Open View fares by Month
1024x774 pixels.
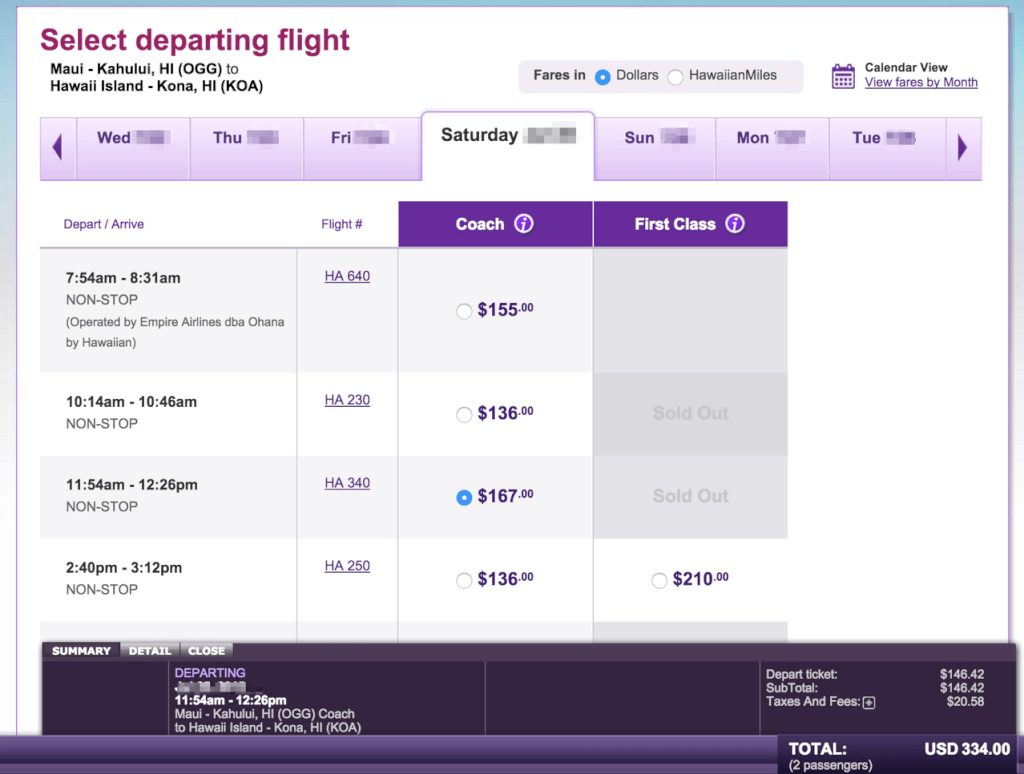tap(921, 82)
